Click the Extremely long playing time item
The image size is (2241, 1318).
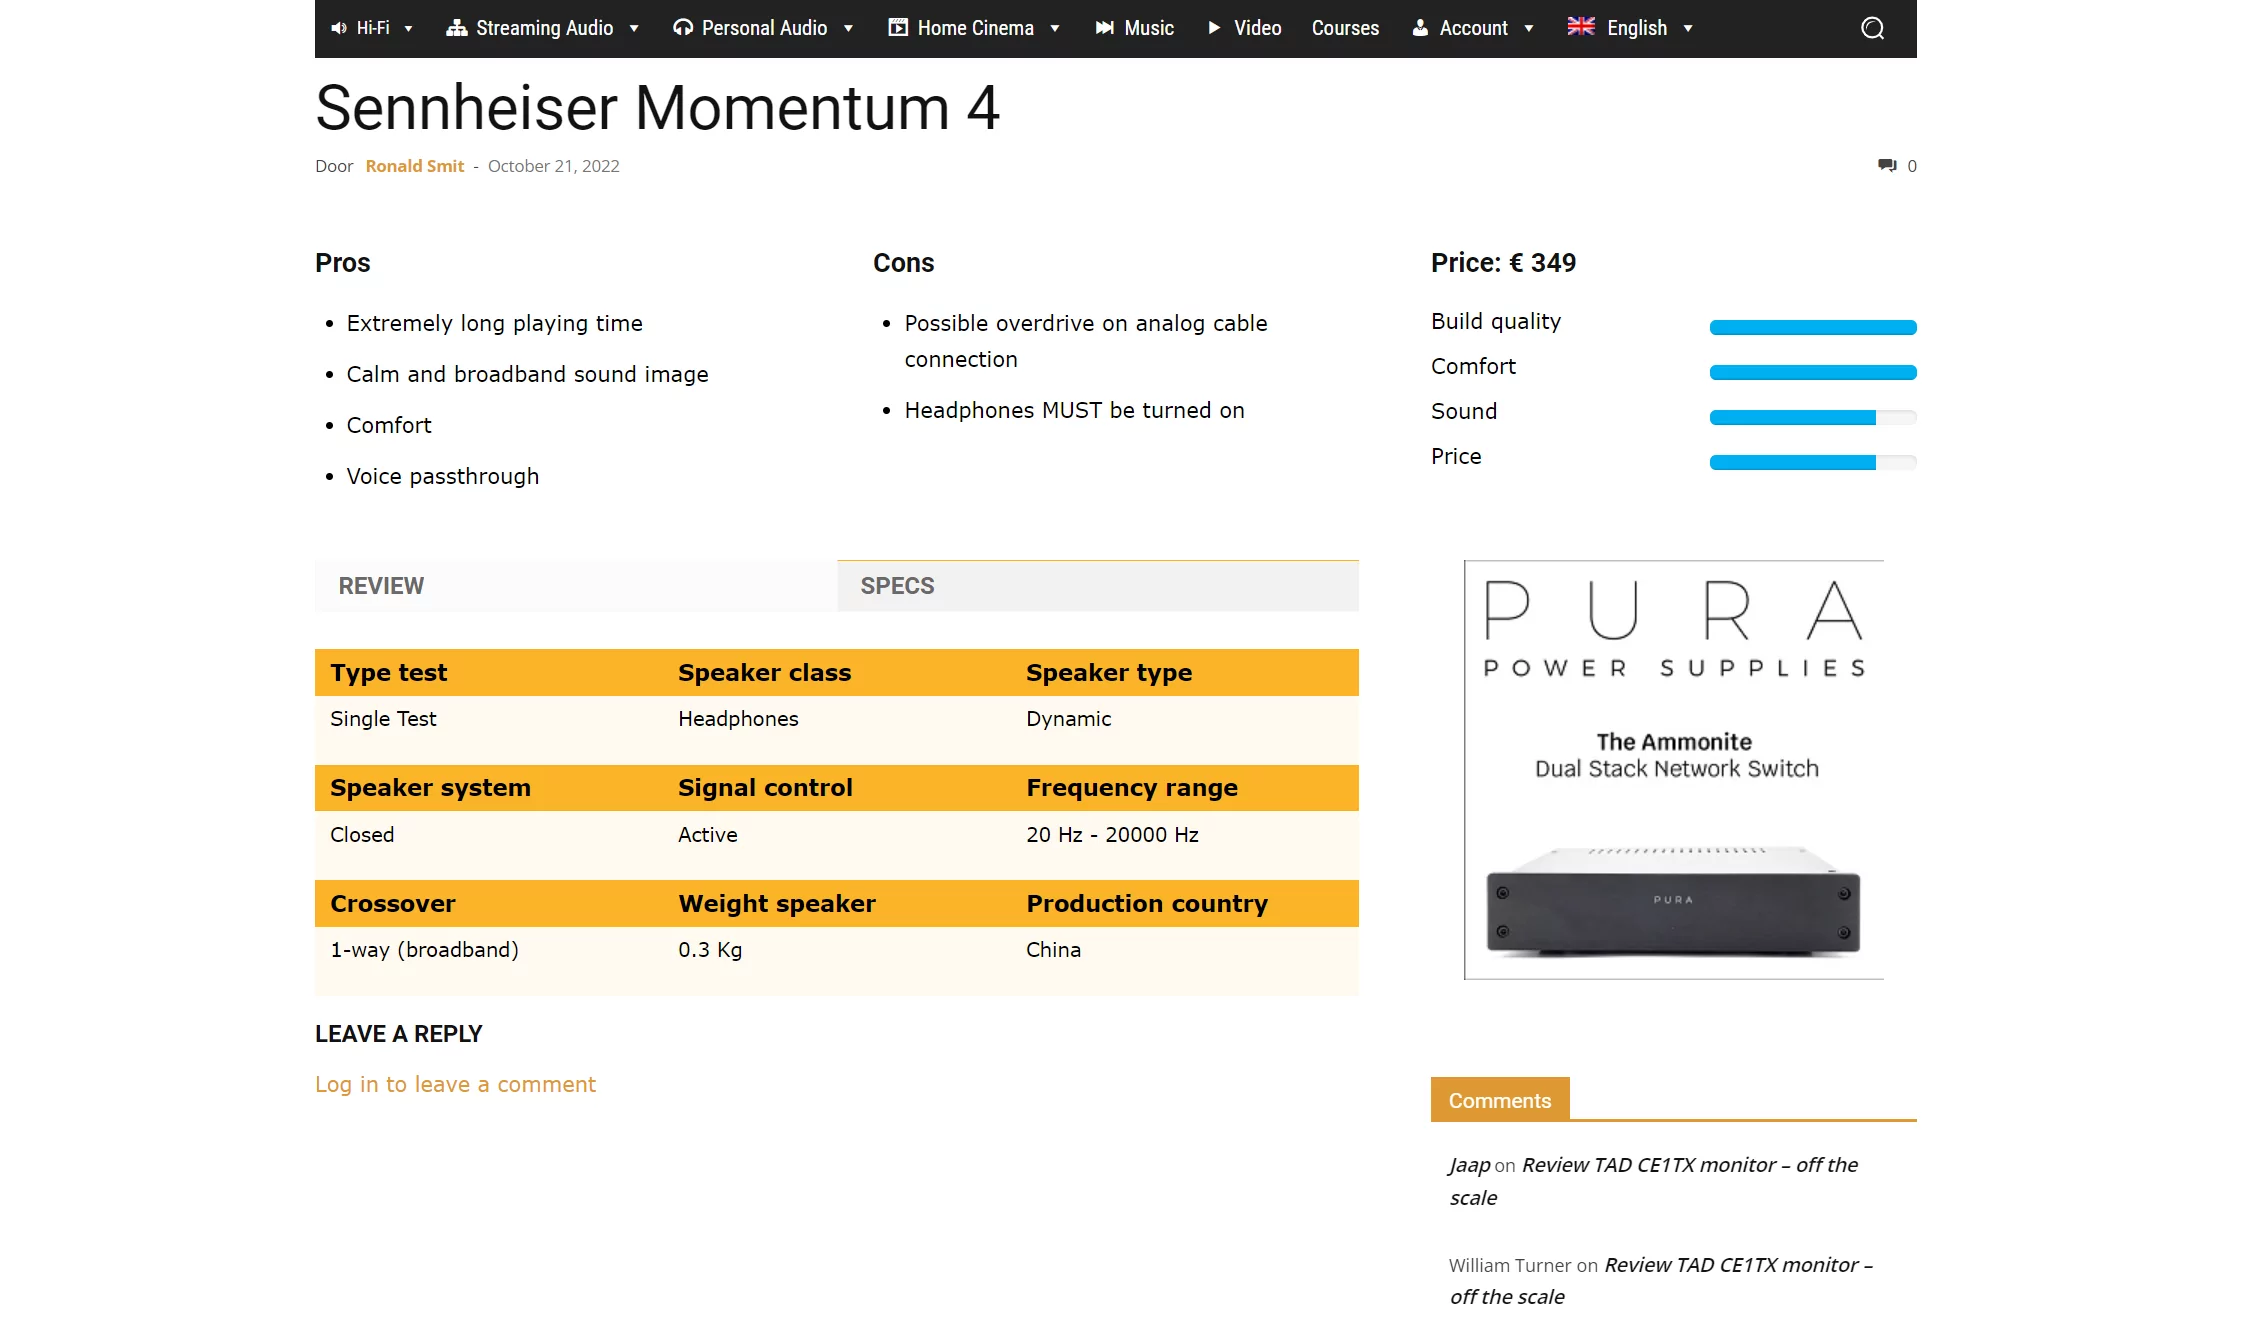click(x=494, y=323)
